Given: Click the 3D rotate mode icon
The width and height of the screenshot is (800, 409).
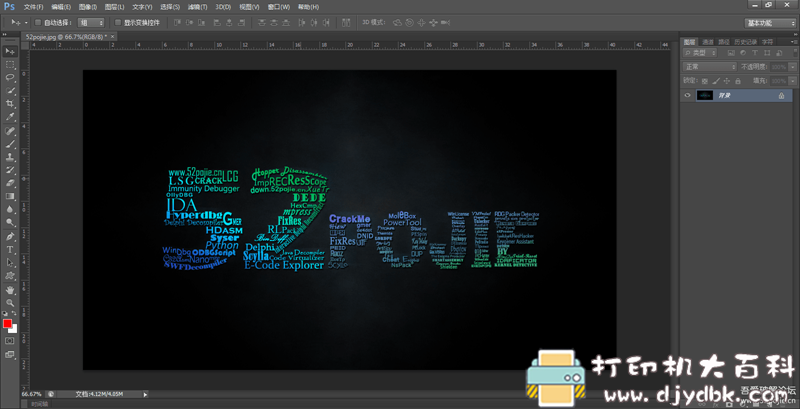Looking at the screenshot, I should (397, 22).
